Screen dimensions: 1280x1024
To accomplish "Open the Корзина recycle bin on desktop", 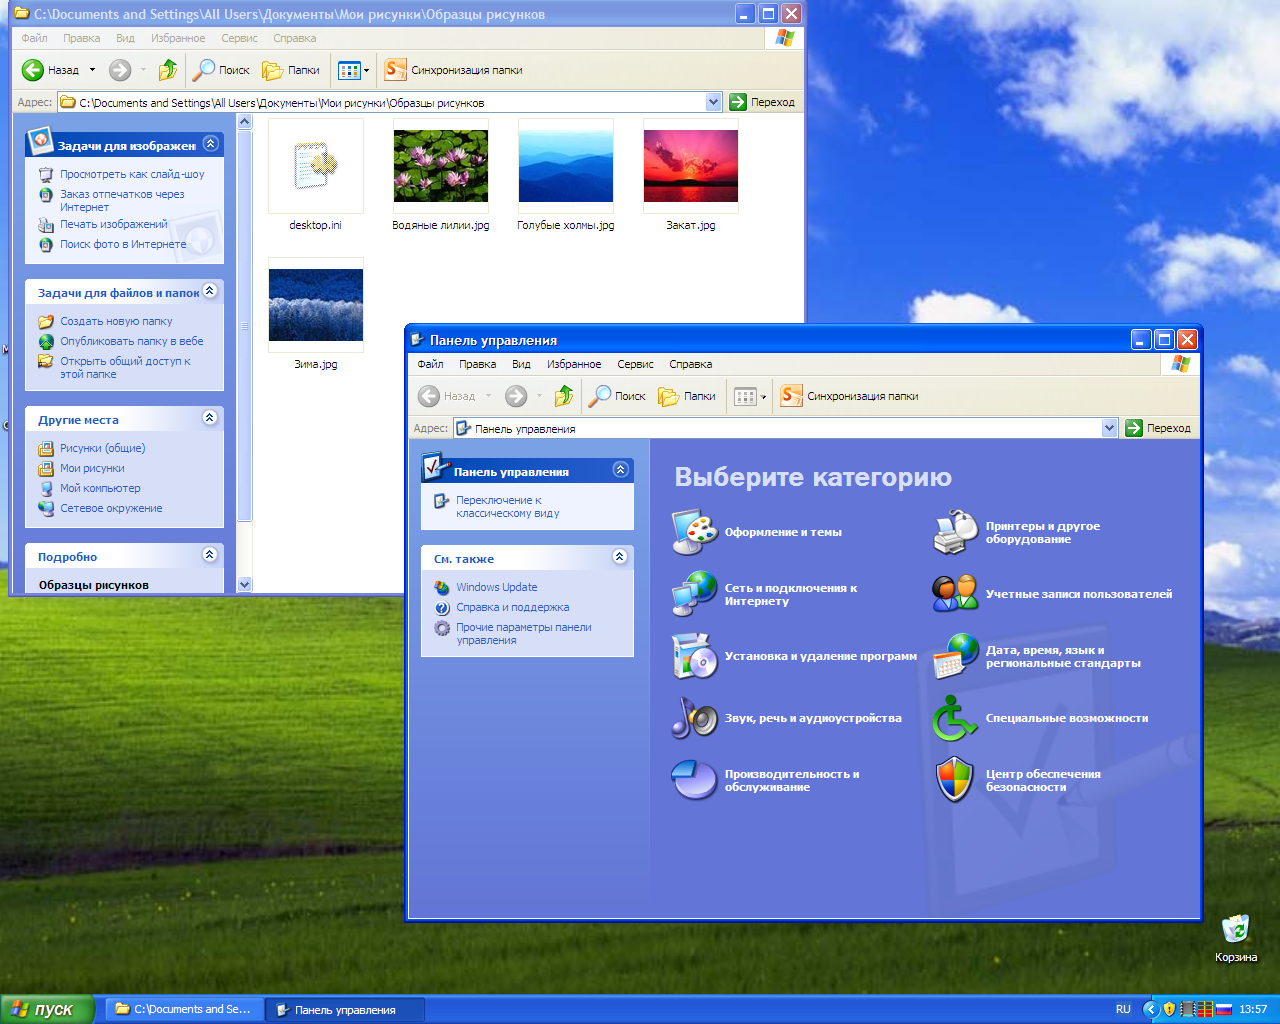I will tap(1236, 930).
